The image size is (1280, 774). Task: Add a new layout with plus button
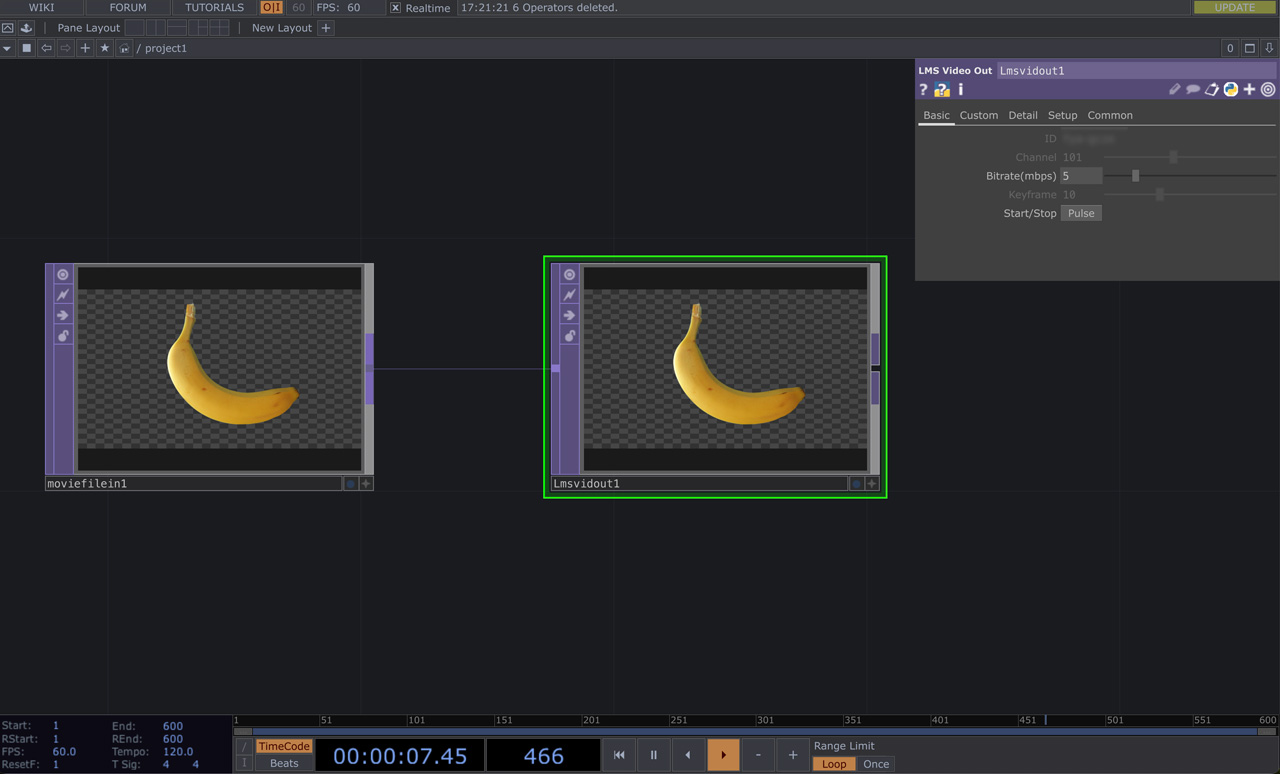[x=326, y=28]
